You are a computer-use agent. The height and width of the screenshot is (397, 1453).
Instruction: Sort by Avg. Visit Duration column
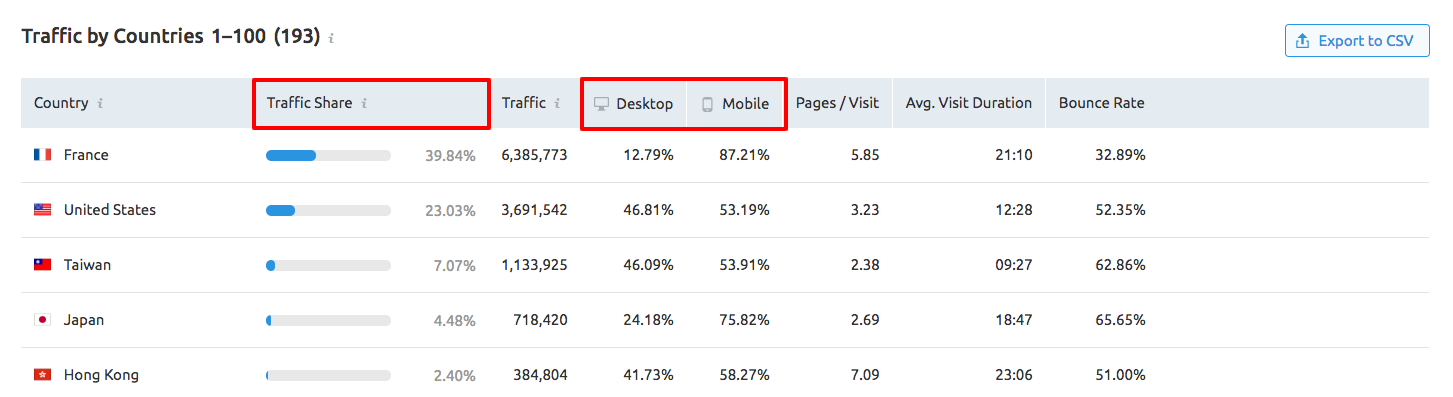point(968,103)
